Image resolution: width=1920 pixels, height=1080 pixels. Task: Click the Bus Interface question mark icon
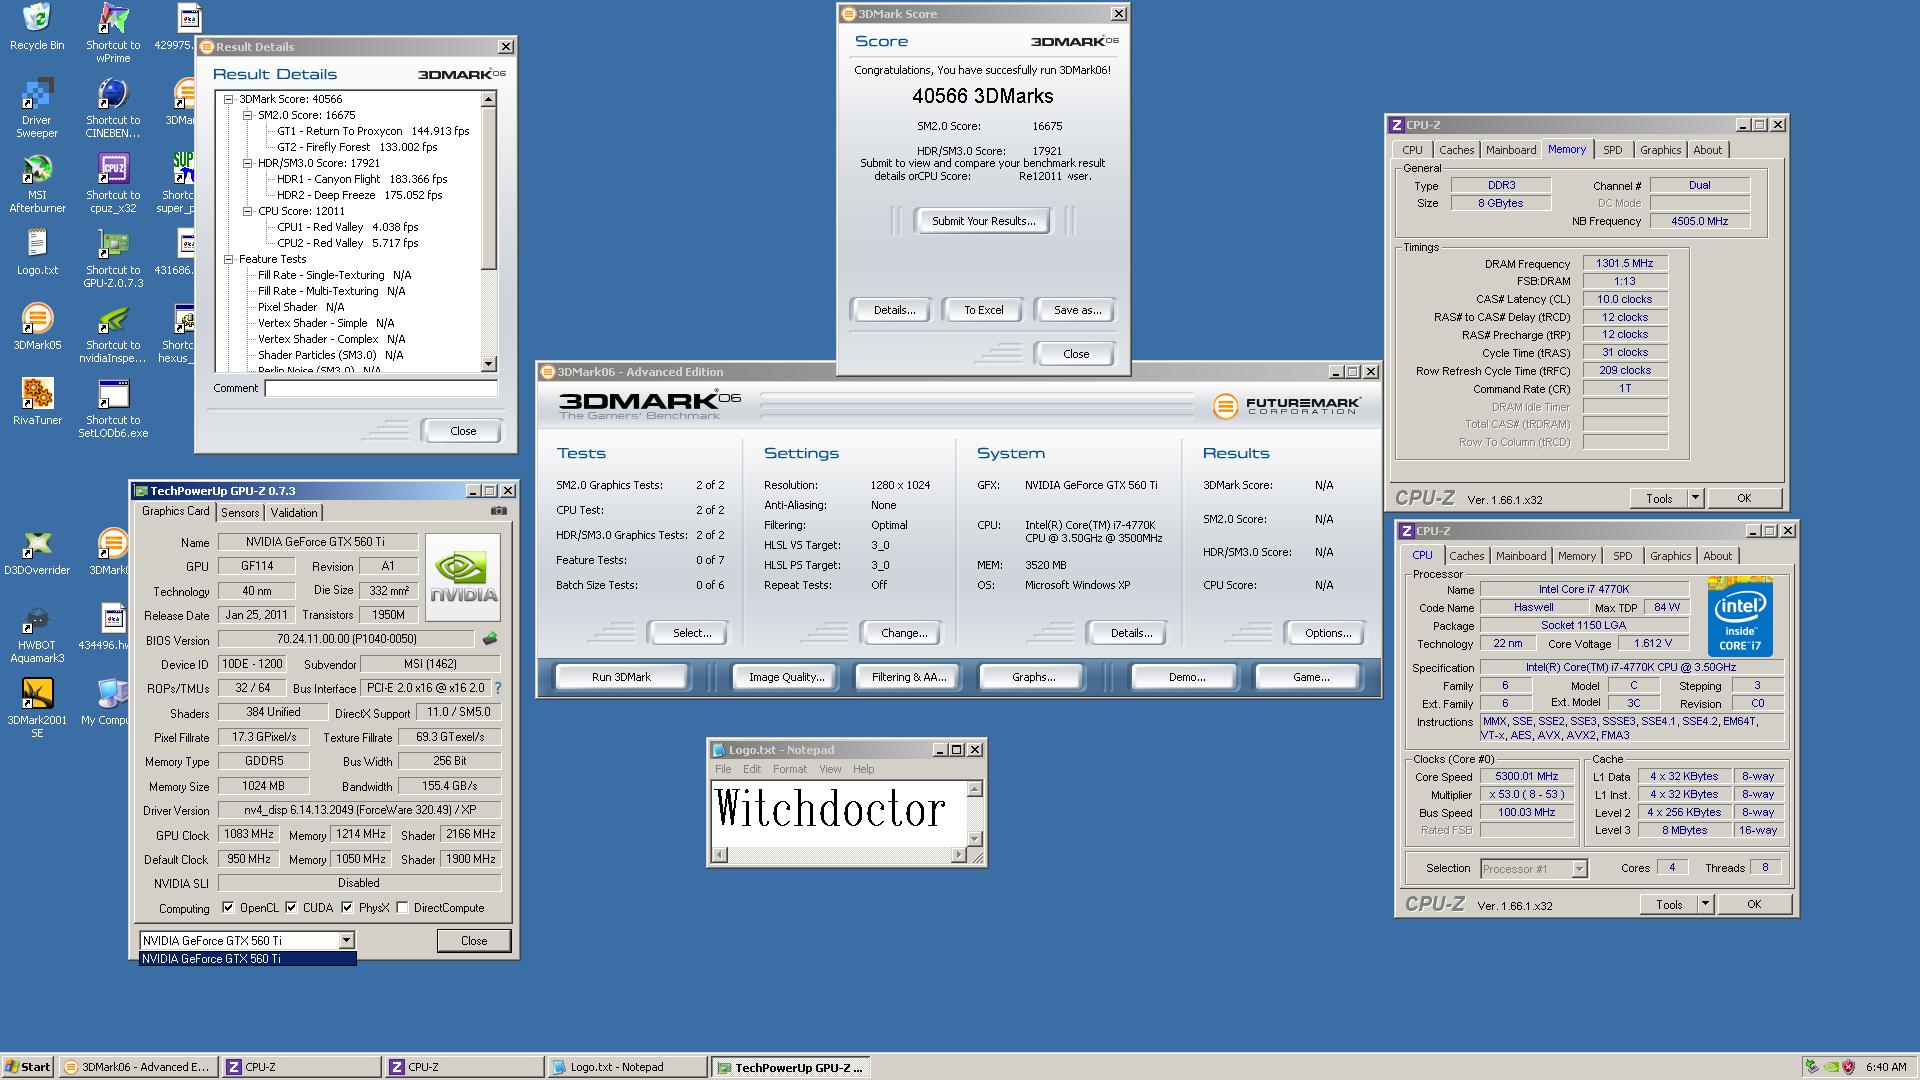point(498,688)
